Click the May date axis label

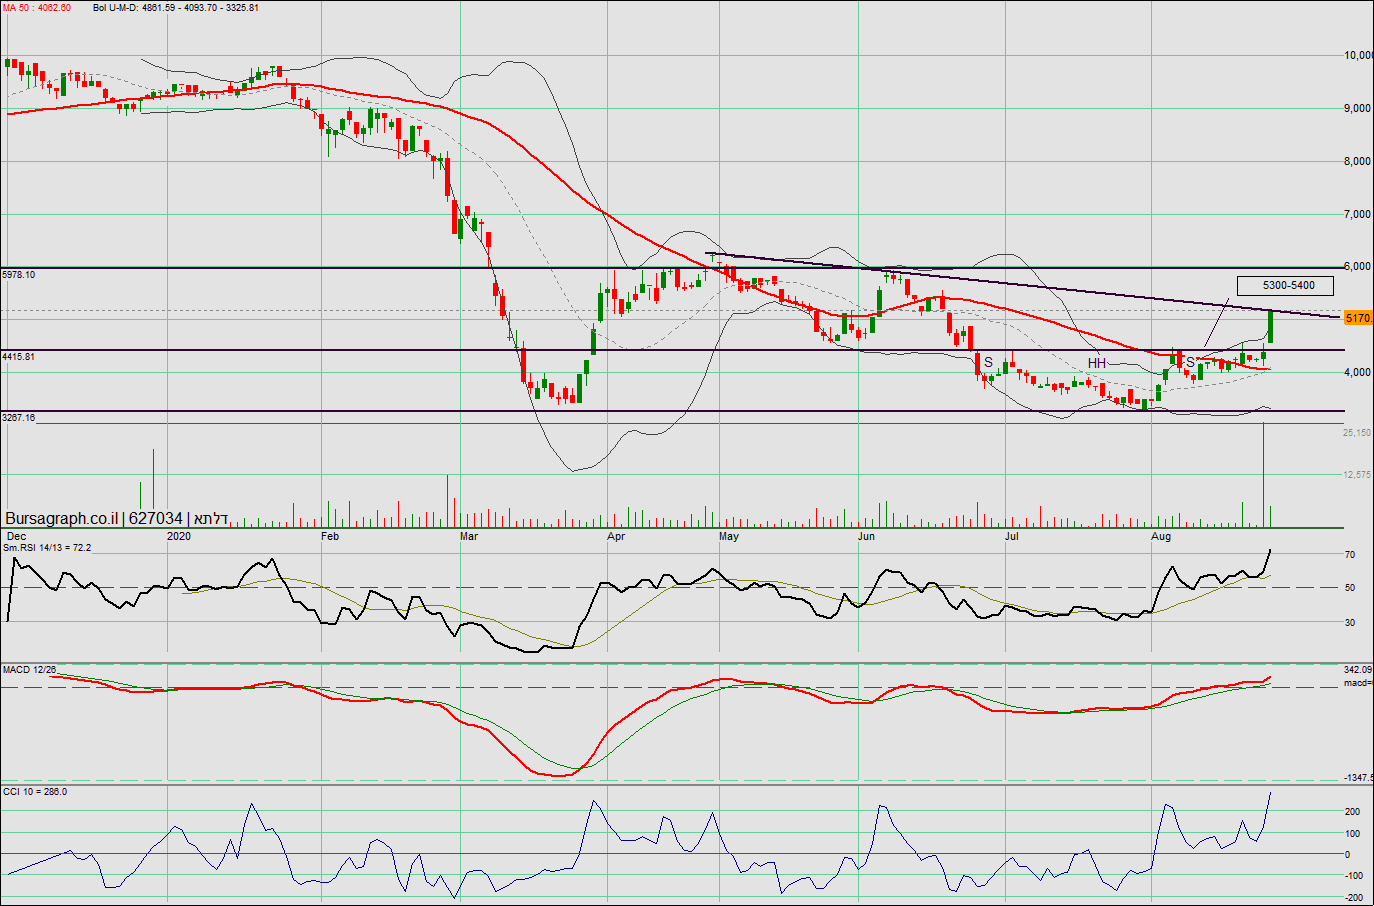coord(729,537)
